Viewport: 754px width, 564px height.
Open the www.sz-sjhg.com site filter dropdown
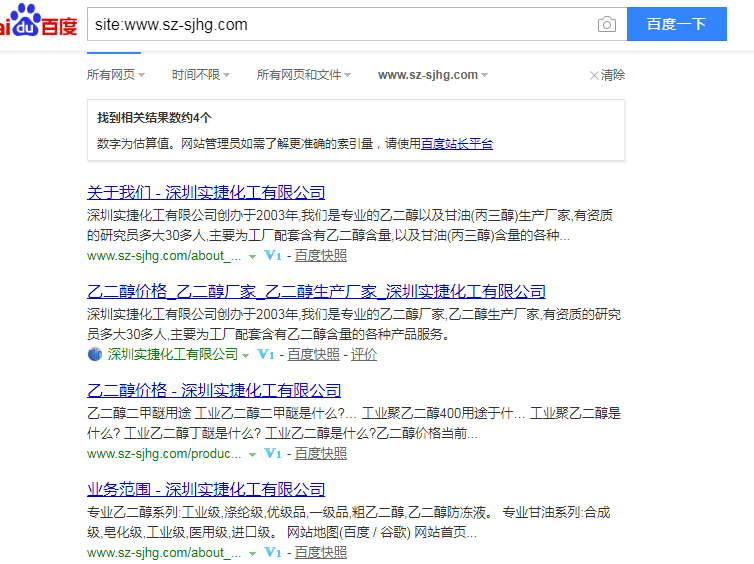point(433,75)
